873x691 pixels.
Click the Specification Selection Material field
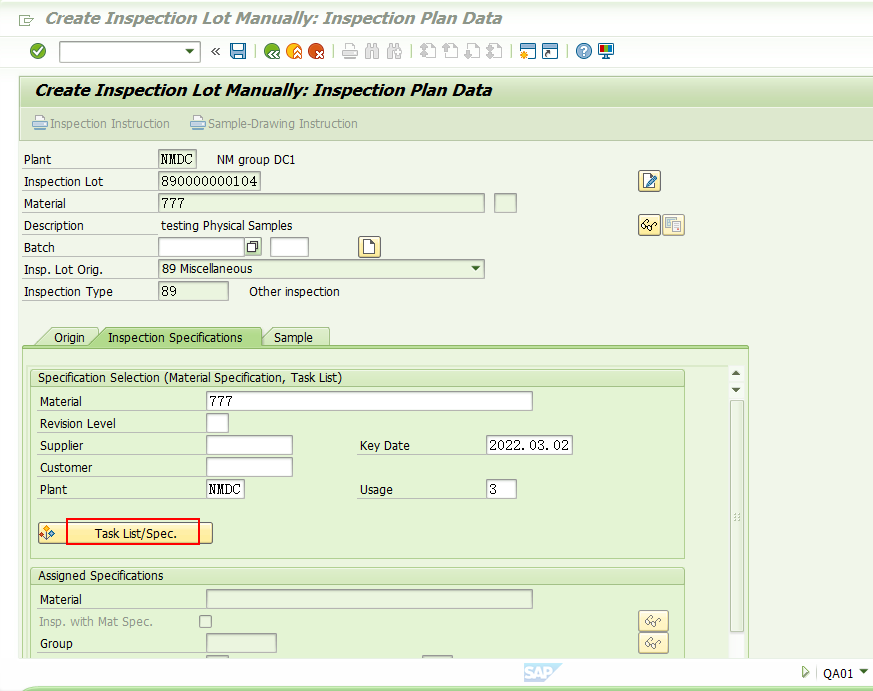[369, 401]
